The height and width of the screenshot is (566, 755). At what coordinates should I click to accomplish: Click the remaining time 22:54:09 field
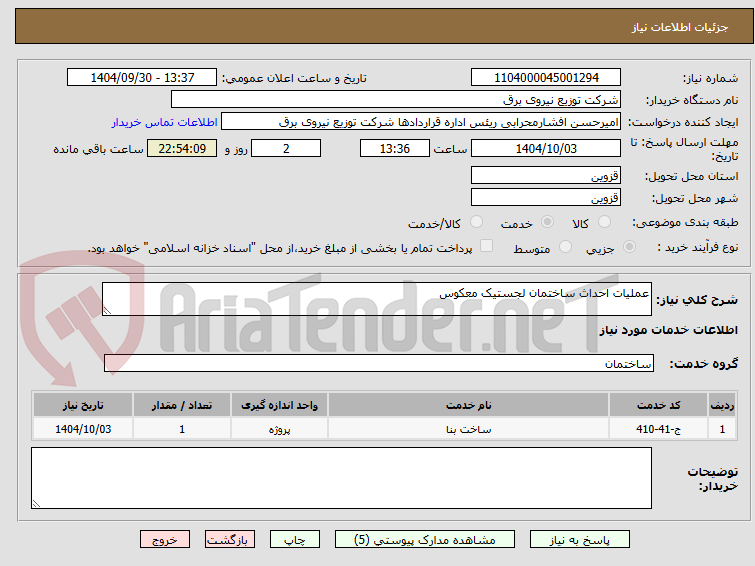click(182, 148)
